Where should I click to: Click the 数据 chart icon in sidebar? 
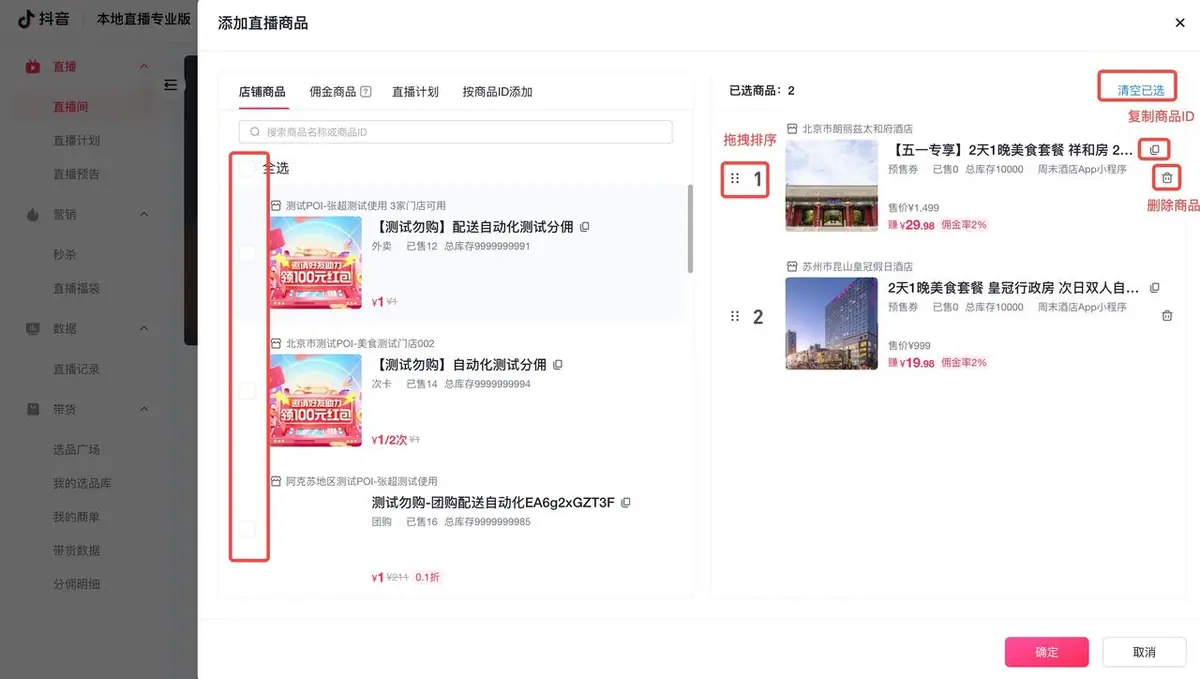coord(33,328)
